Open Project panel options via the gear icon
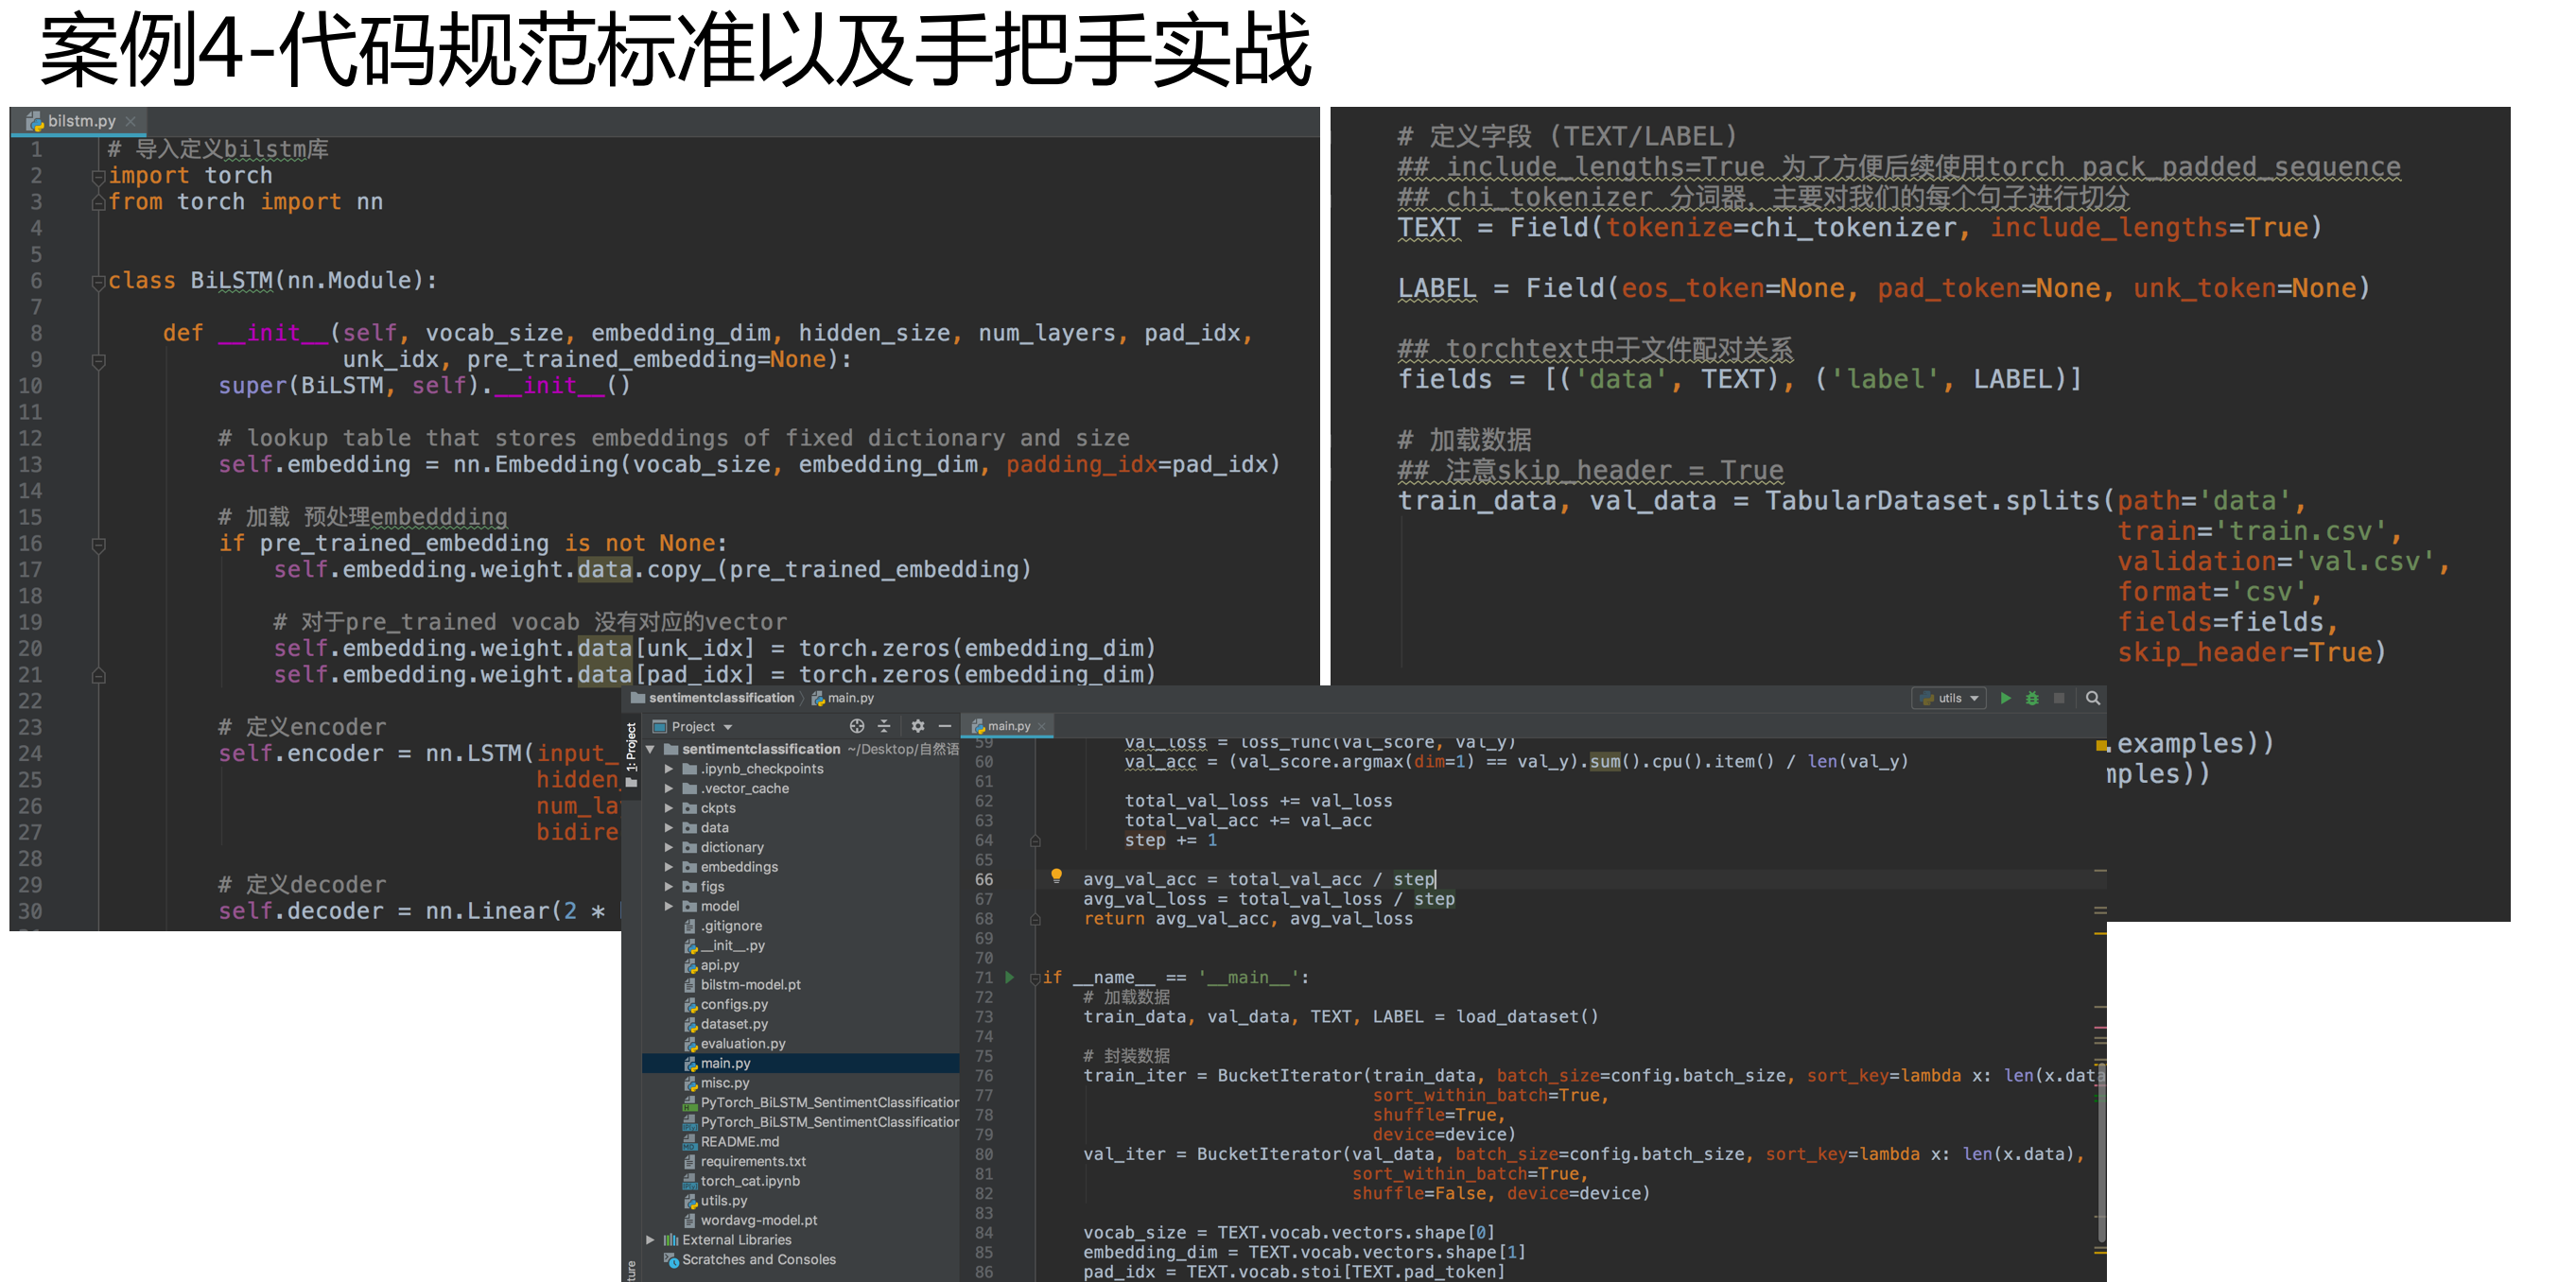The image size is (2576, 1282). pos(919,727)
